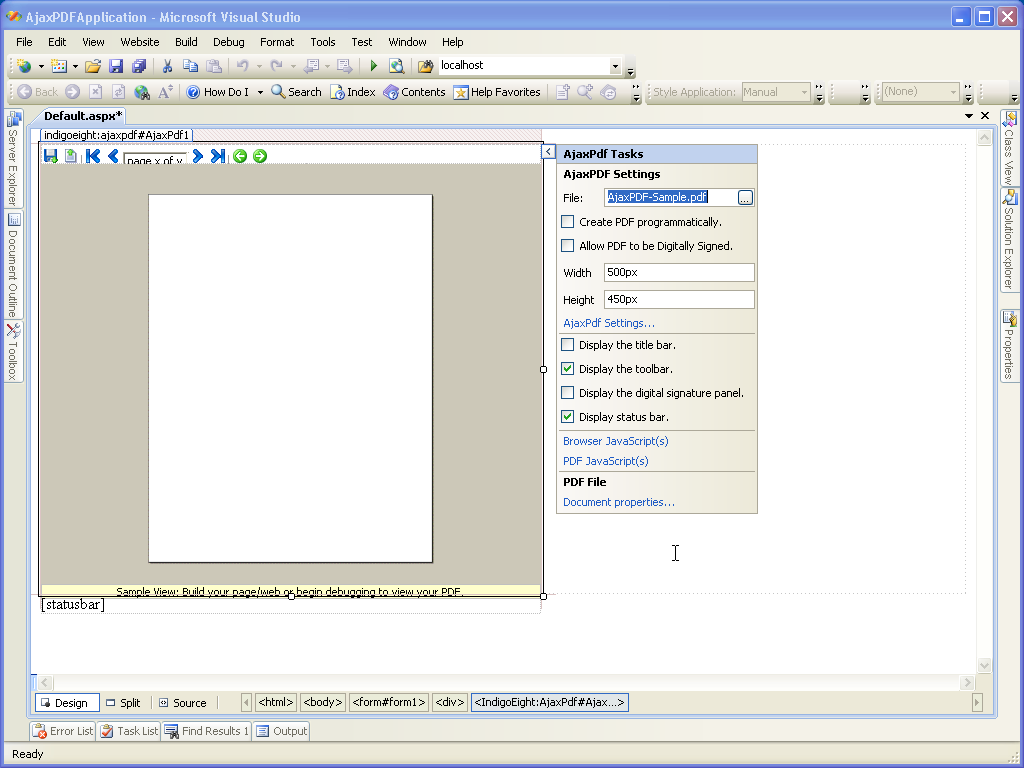
Task: Uncheck Display the toolbar option
Action: 568,369
